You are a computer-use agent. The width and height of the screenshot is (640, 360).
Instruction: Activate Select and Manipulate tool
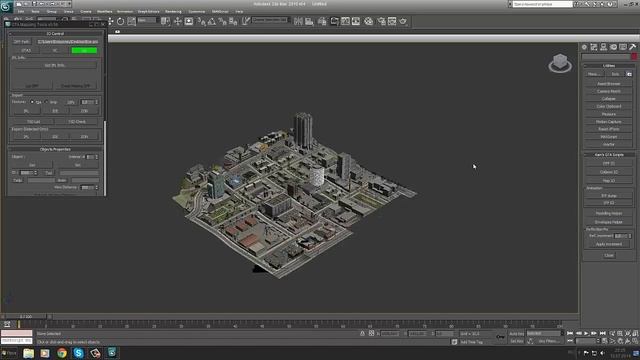pos(178,22)
